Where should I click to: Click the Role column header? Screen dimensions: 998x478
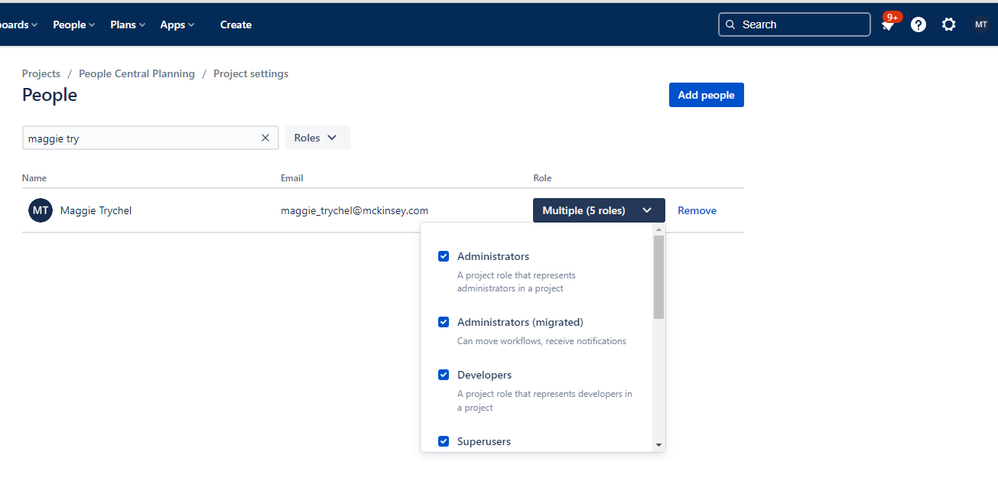click(542, 178)
